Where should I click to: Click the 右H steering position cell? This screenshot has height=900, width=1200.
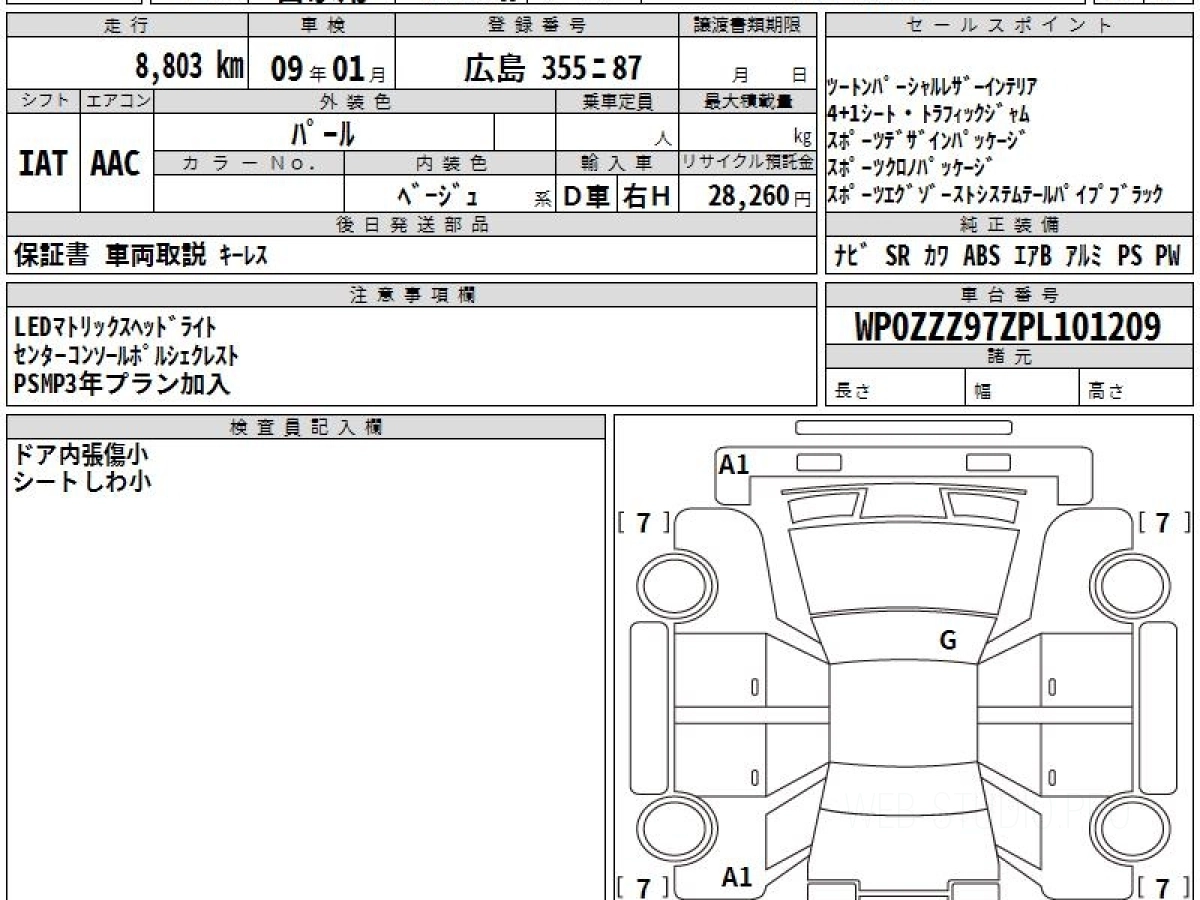tap(647, 196)
